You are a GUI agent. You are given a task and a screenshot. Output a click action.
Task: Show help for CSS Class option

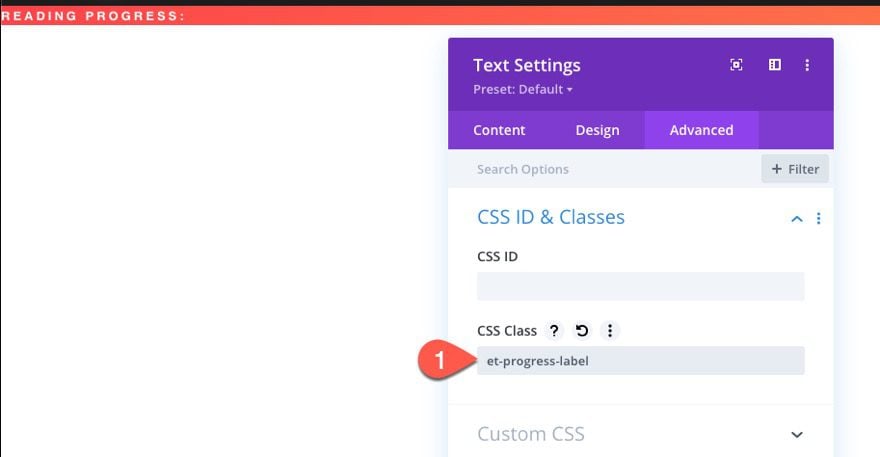pos(554,330)
